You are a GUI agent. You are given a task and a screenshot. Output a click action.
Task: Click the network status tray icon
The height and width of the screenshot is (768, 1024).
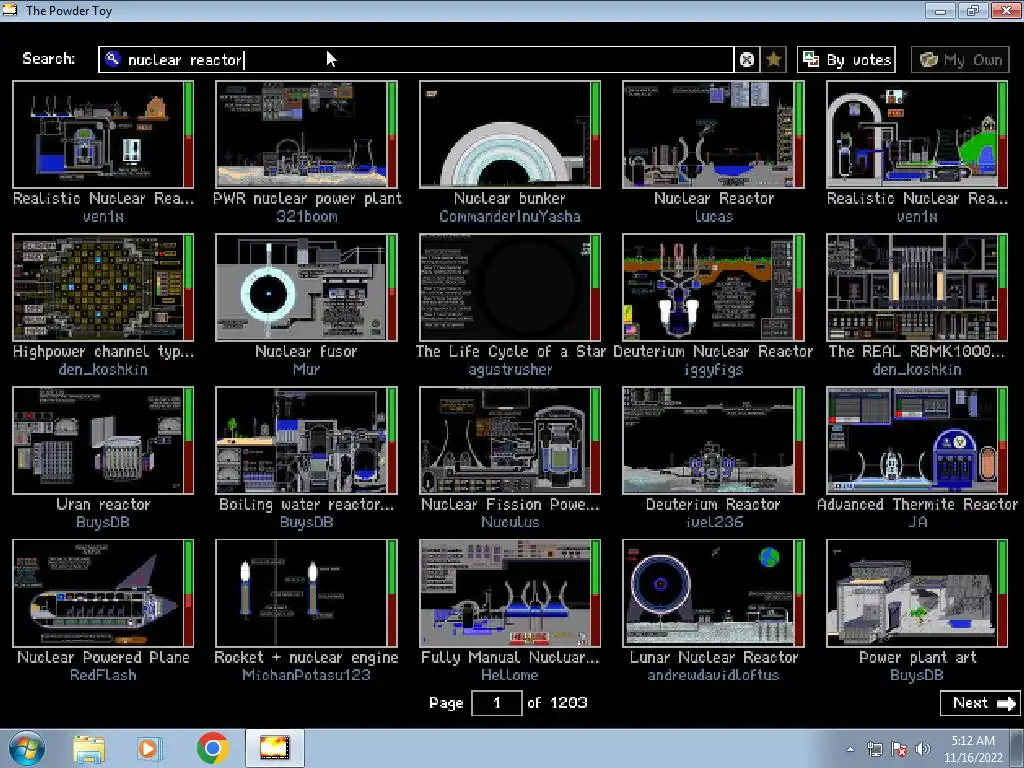tap(874, 750)
